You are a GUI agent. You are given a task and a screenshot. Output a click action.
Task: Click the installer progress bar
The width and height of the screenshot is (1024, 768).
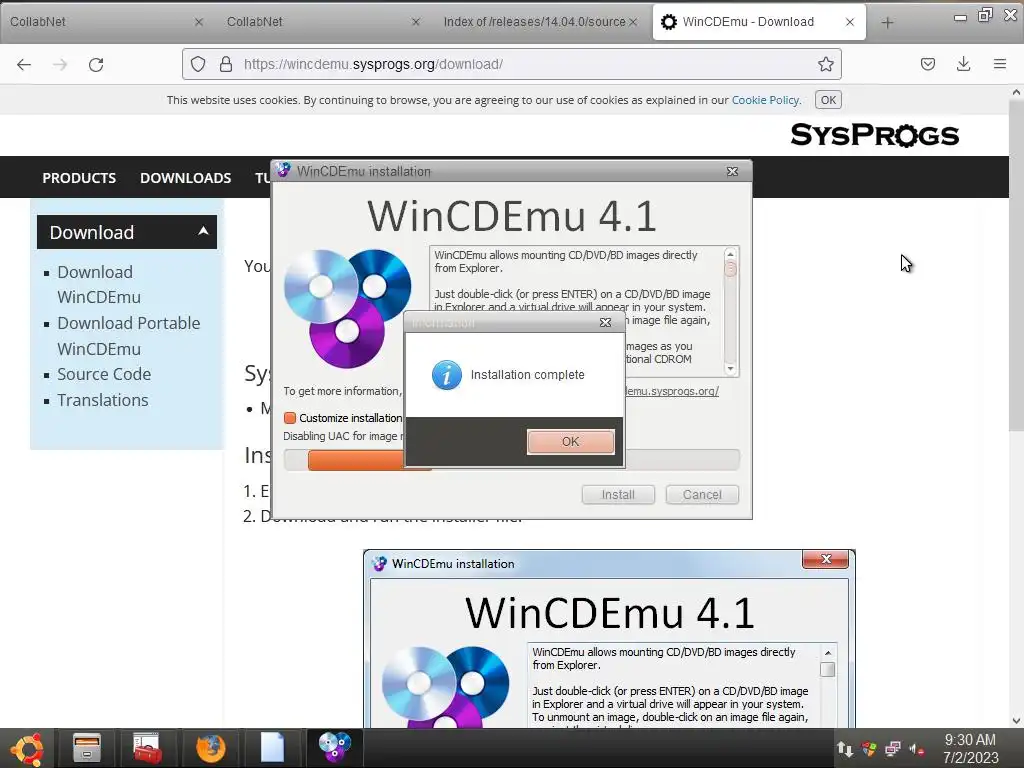pos(511,460)
